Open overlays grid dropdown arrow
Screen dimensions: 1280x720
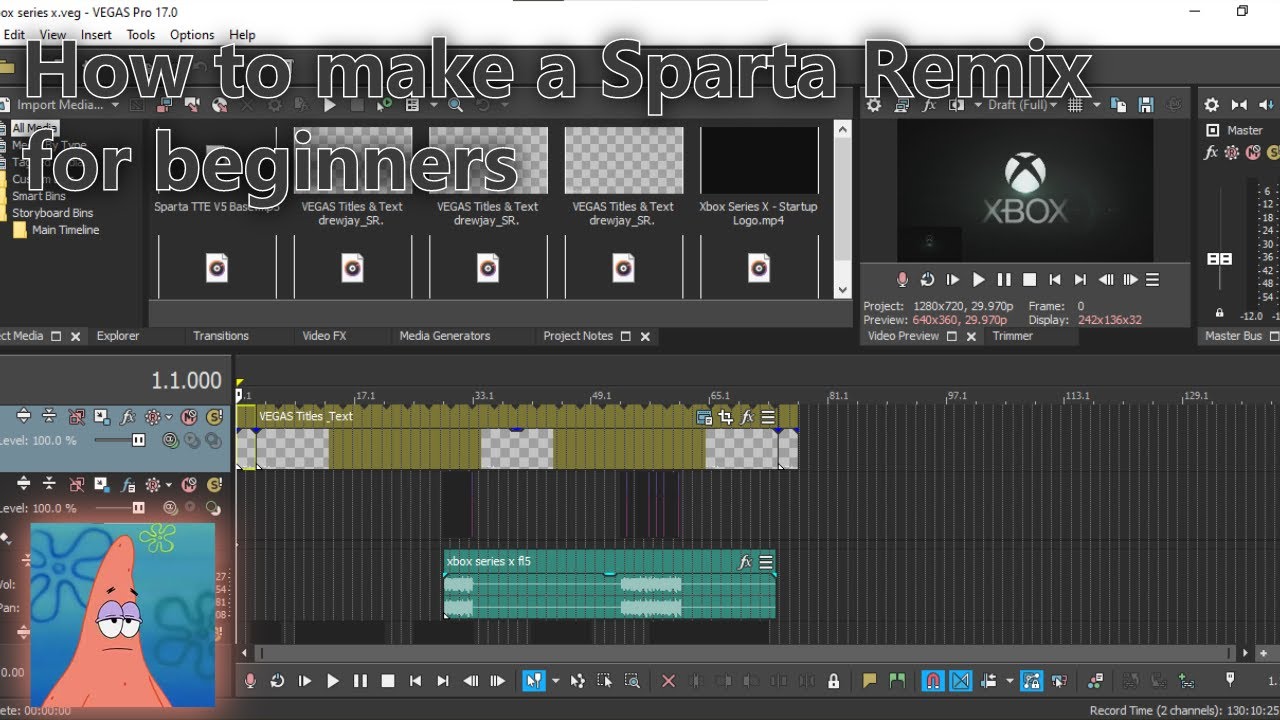pos(1097,105)
